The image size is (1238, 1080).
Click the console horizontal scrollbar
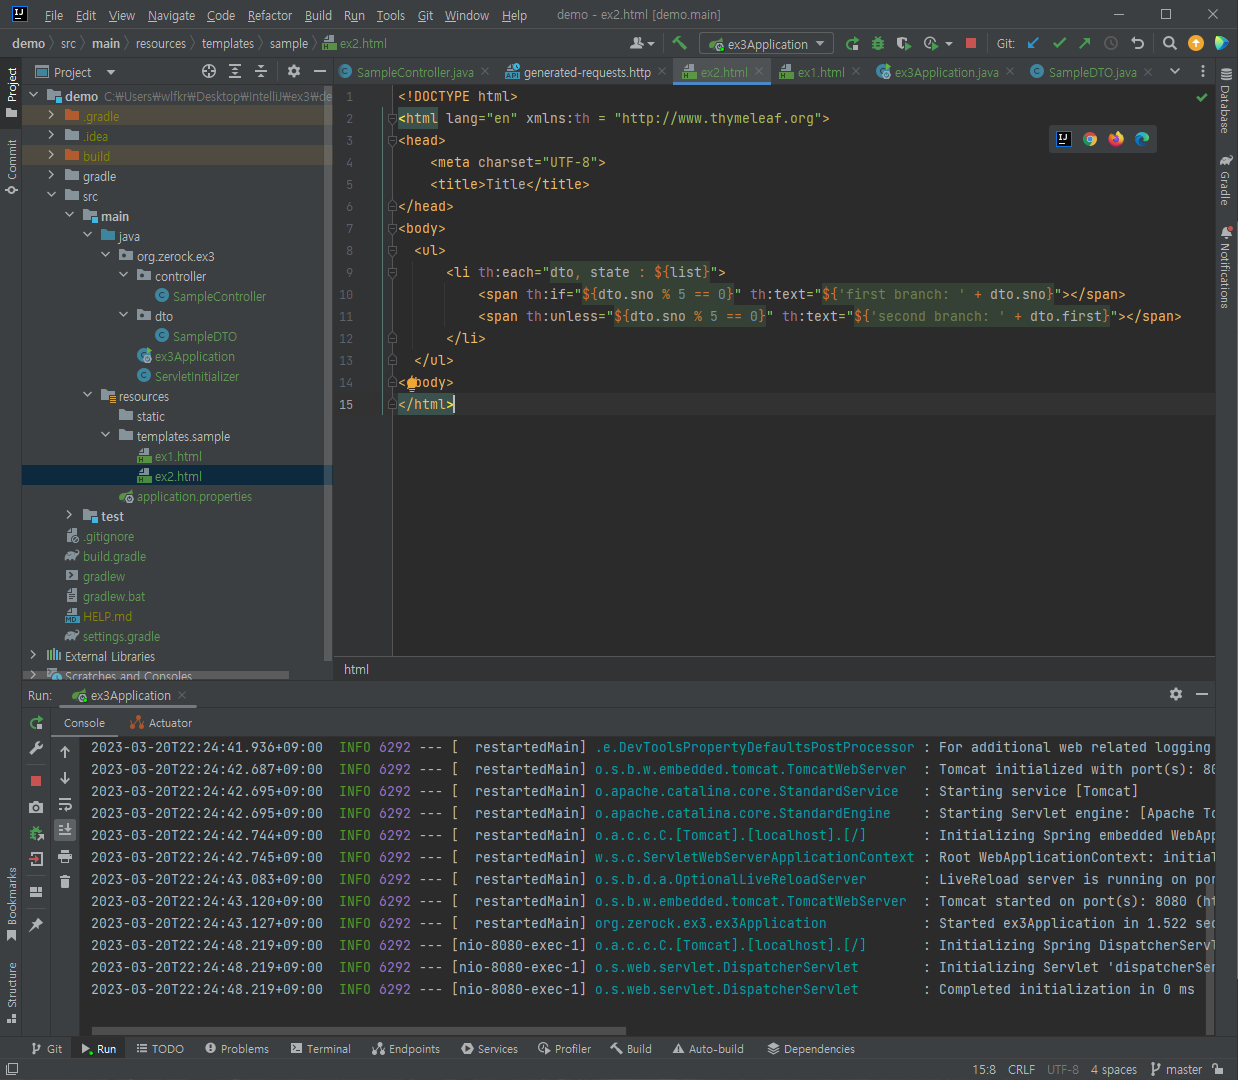(358, 1030)
